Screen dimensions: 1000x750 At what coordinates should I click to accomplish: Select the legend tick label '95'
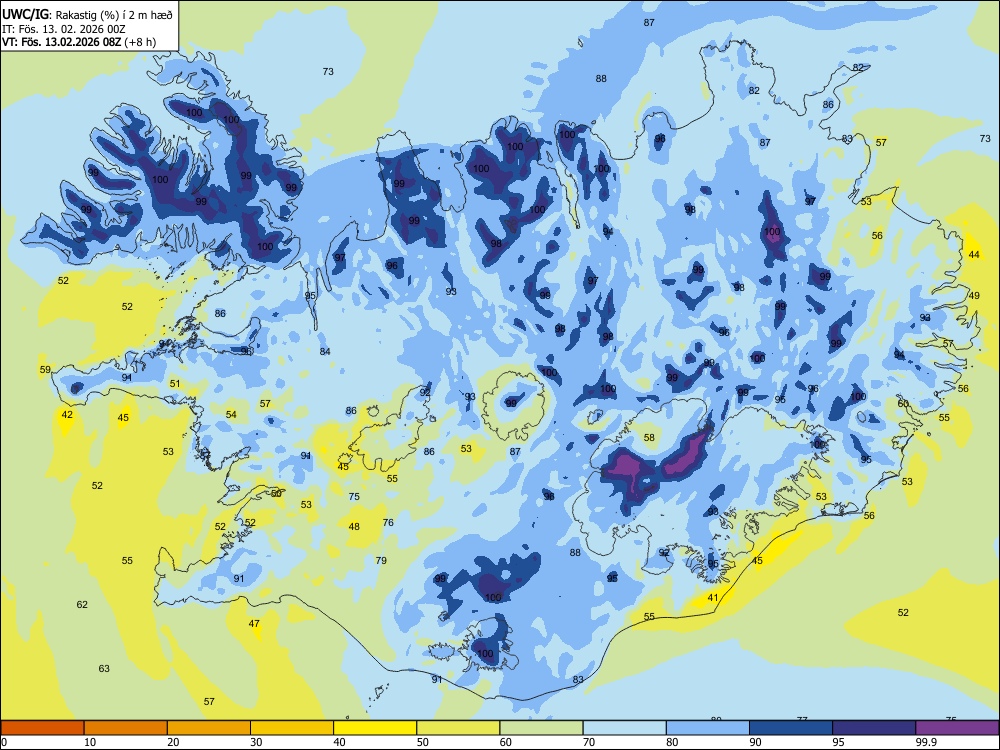(838, 742)
